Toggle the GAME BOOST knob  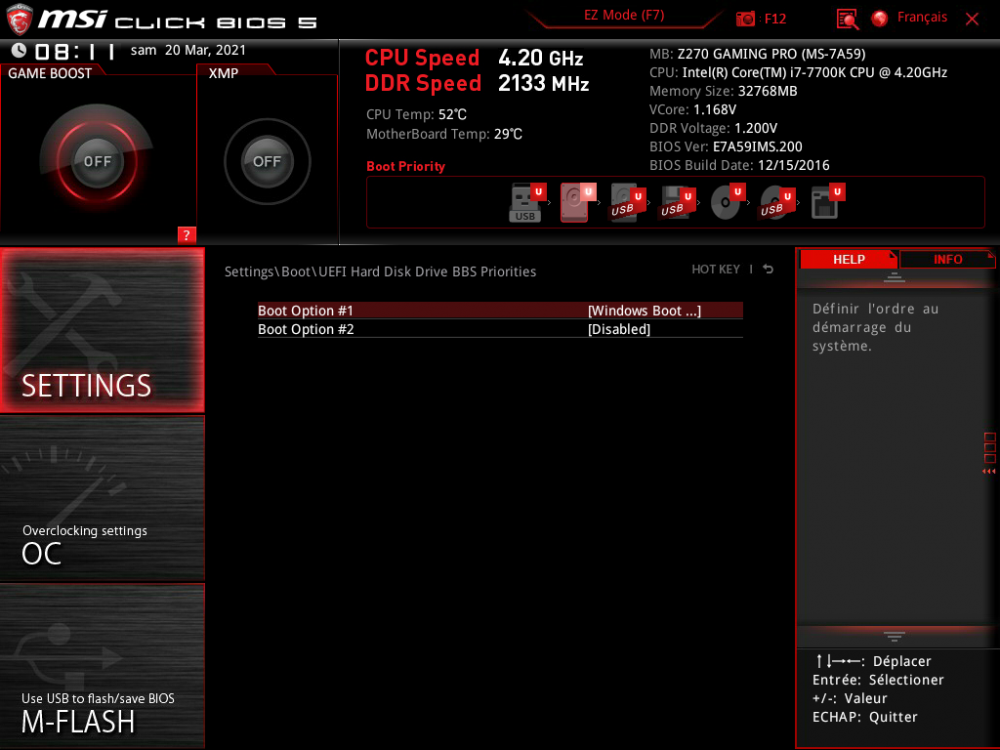[x=97, y=161]
